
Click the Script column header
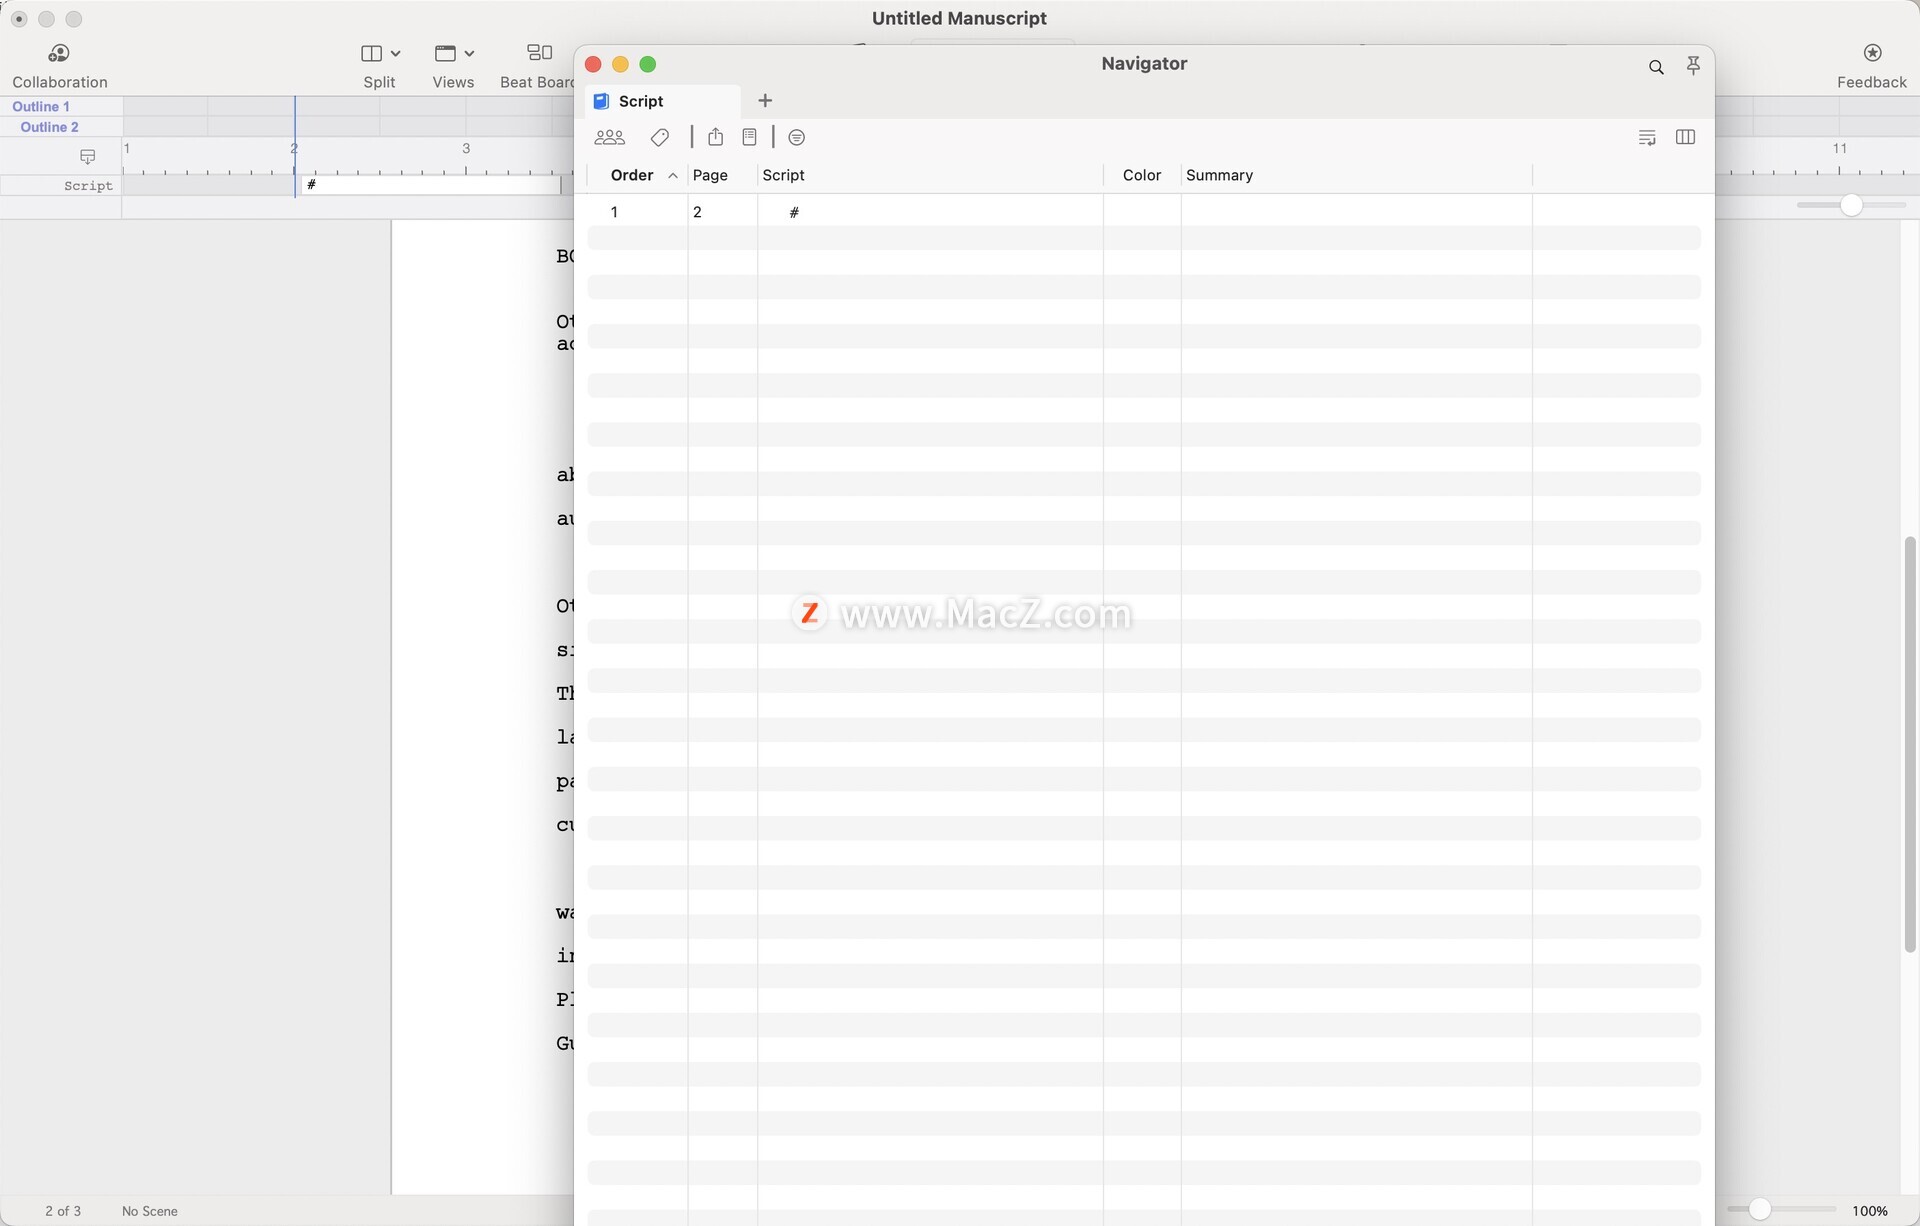coord(783,175)
